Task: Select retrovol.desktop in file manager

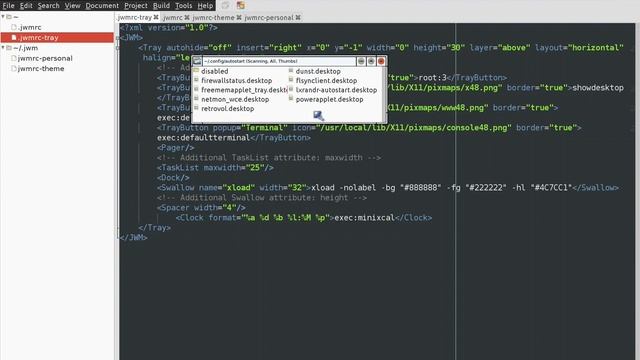Action: (x=227, y=109)
